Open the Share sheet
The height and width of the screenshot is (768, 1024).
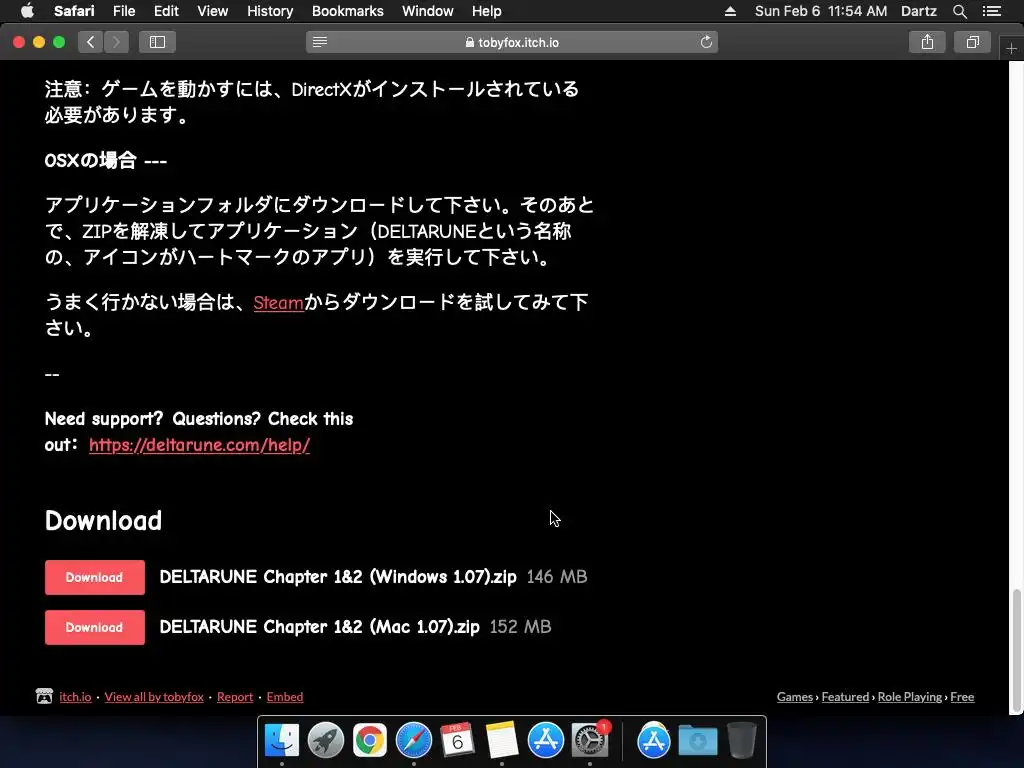coord(927,42)
